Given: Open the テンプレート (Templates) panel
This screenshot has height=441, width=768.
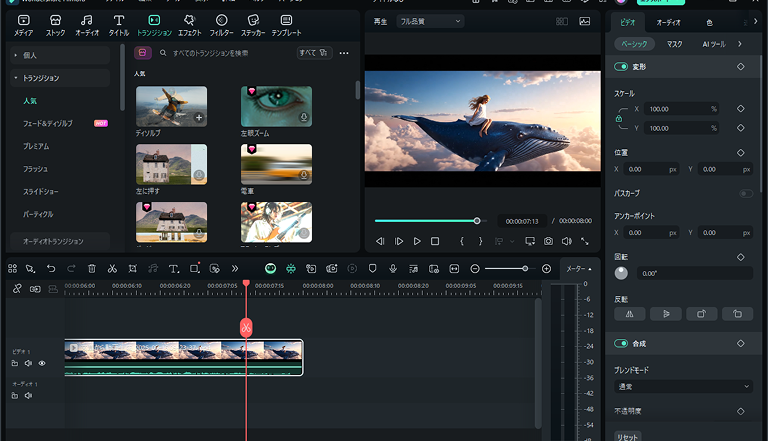Looking at the screenshot, I should (x=287, y=25).
